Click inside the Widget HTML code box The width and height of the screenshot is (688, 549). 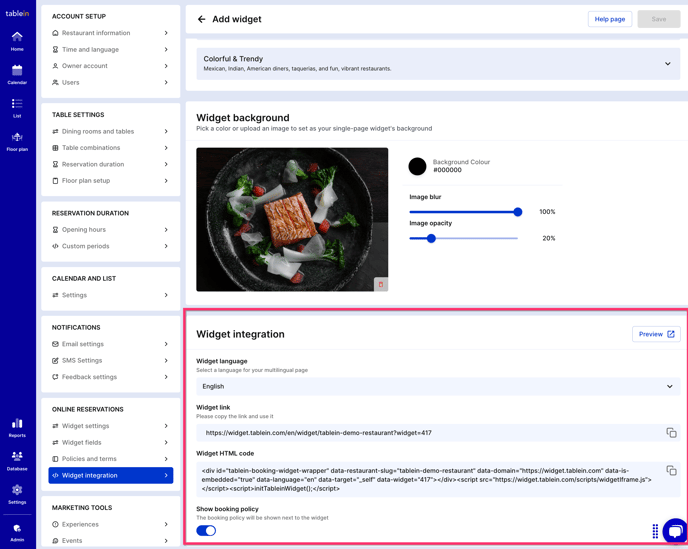pos(438,479)
